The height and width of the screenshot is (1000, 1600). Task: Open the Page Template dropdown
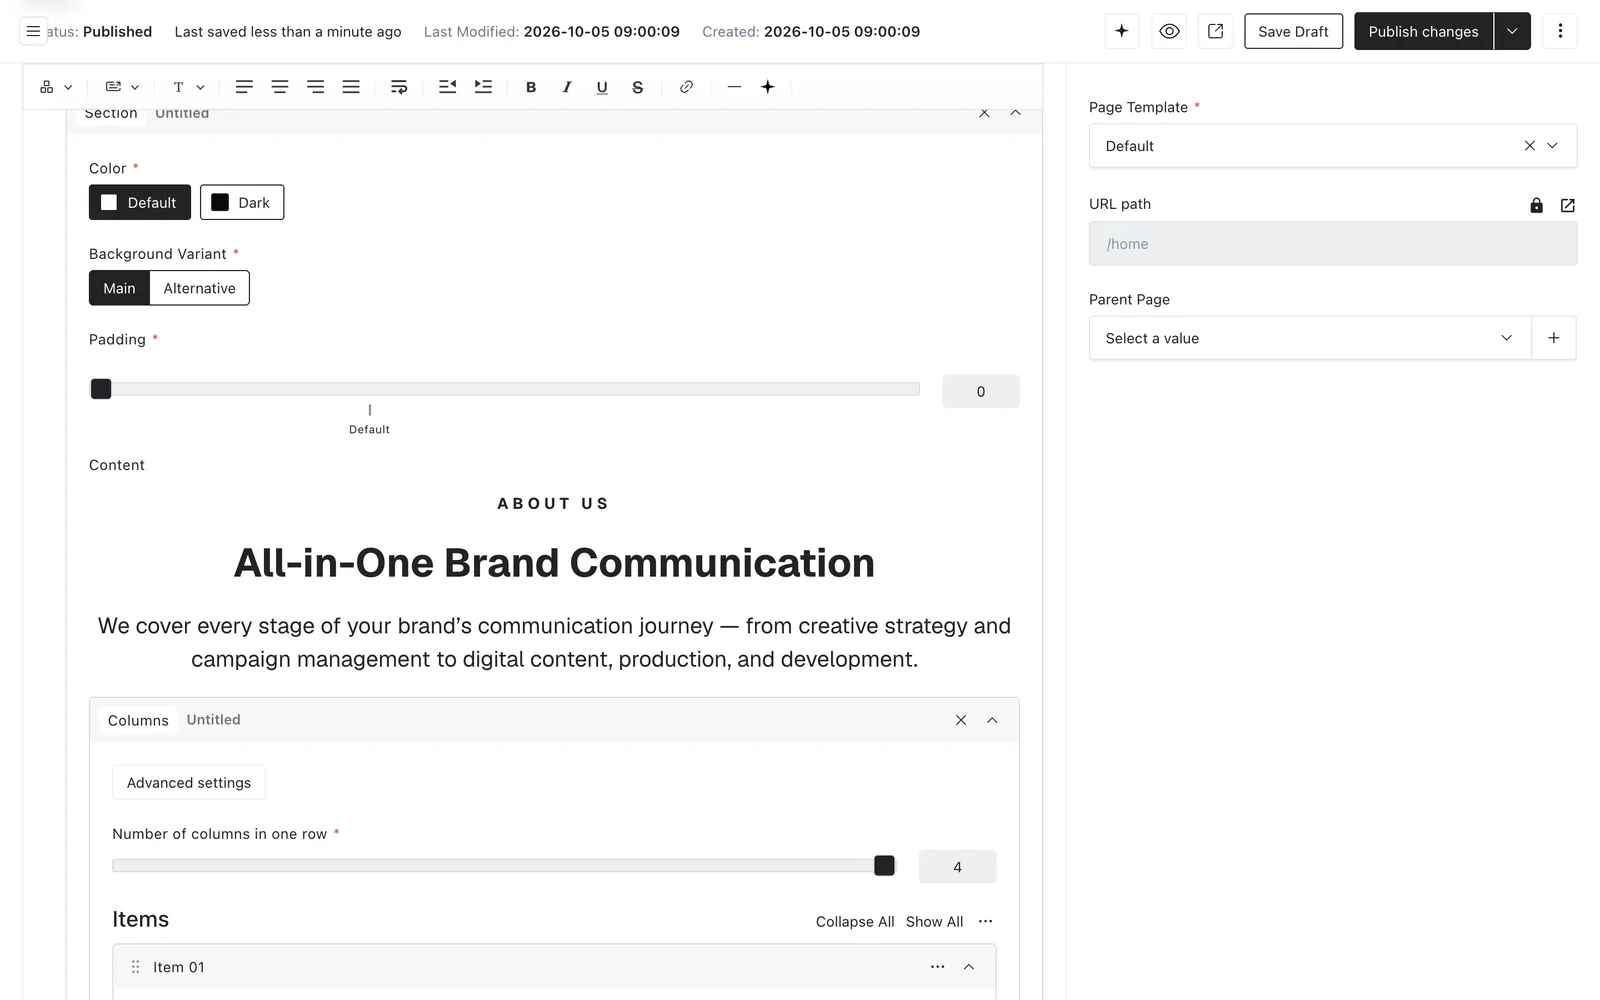click(x=1333, y=146)
